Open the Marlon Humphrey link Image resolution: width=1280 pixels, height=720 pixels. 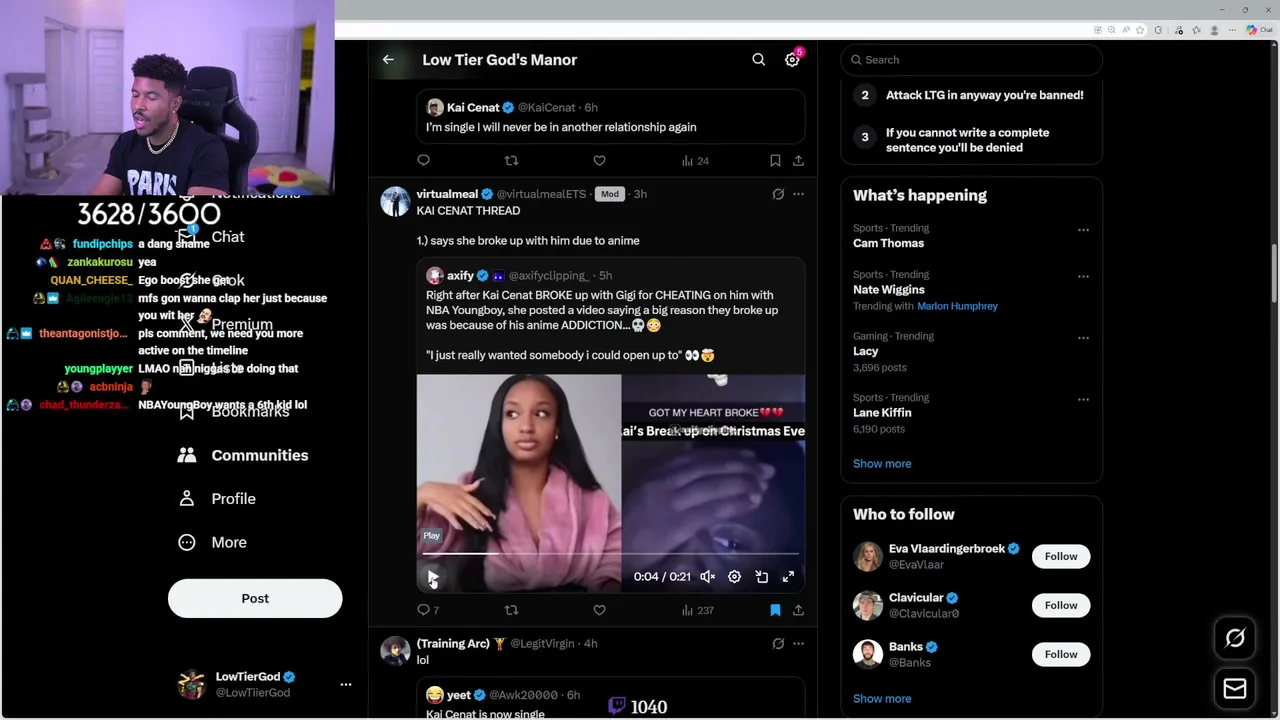click(x=957, y=306)
